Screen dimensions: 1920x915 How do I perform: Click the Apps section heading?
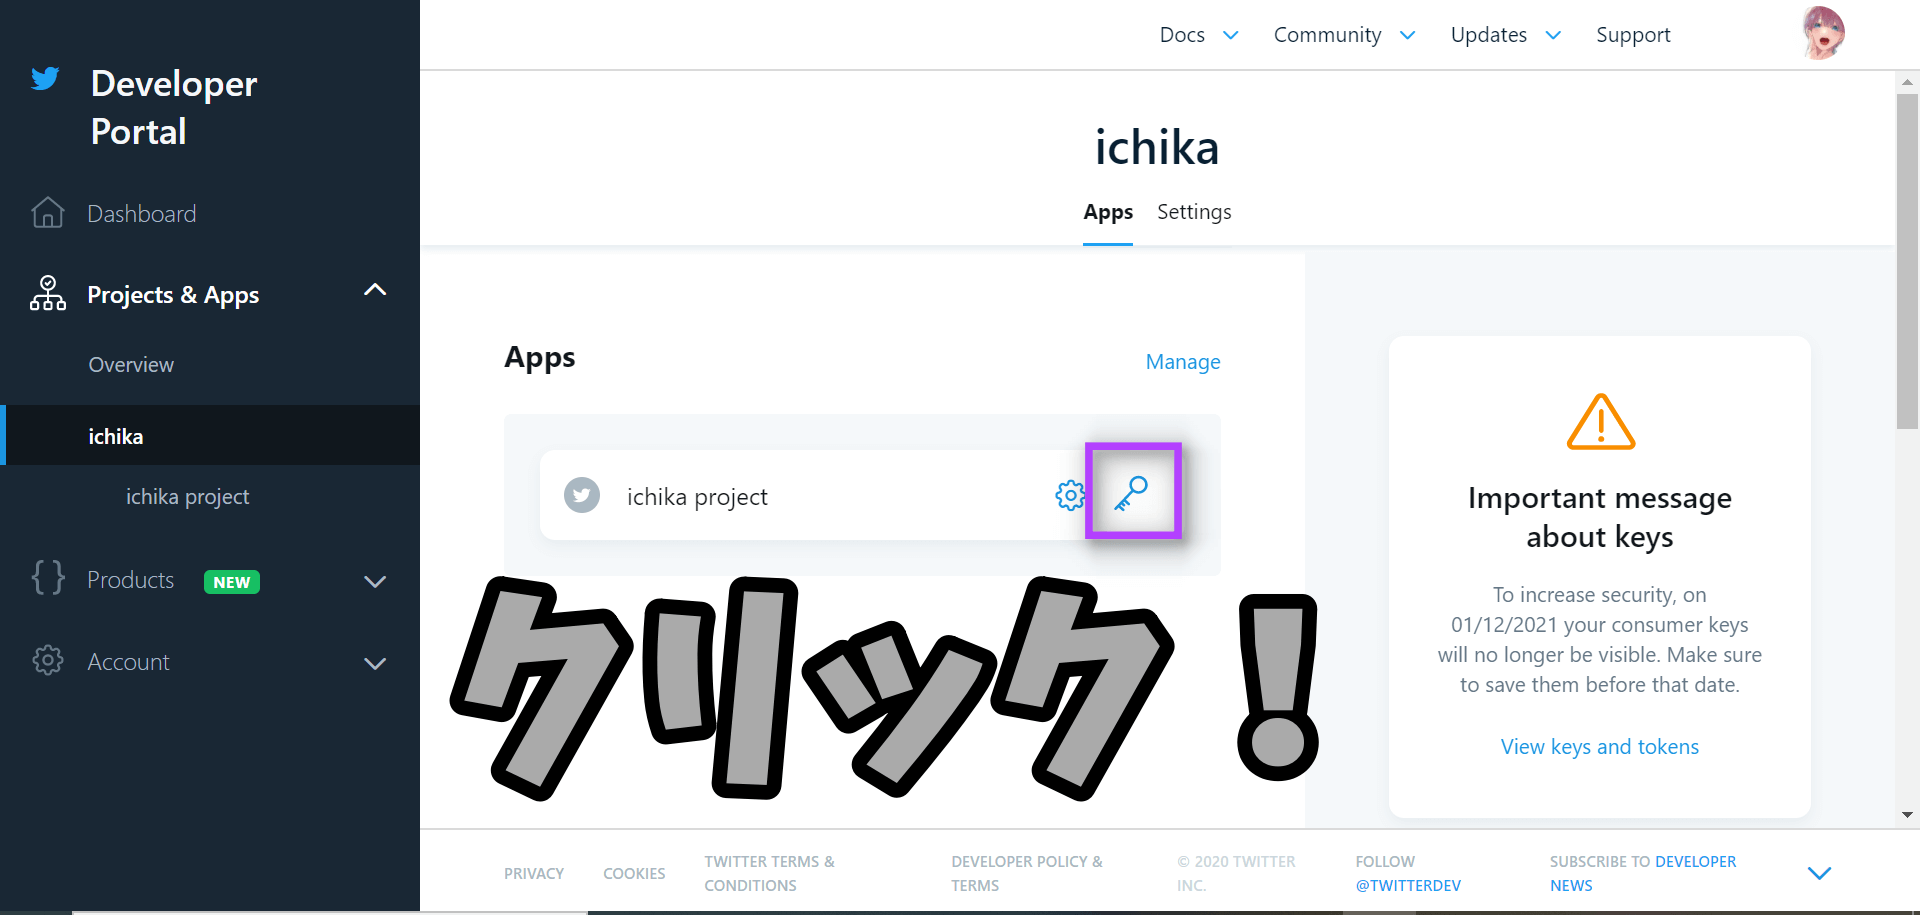(x=540, y=359)
